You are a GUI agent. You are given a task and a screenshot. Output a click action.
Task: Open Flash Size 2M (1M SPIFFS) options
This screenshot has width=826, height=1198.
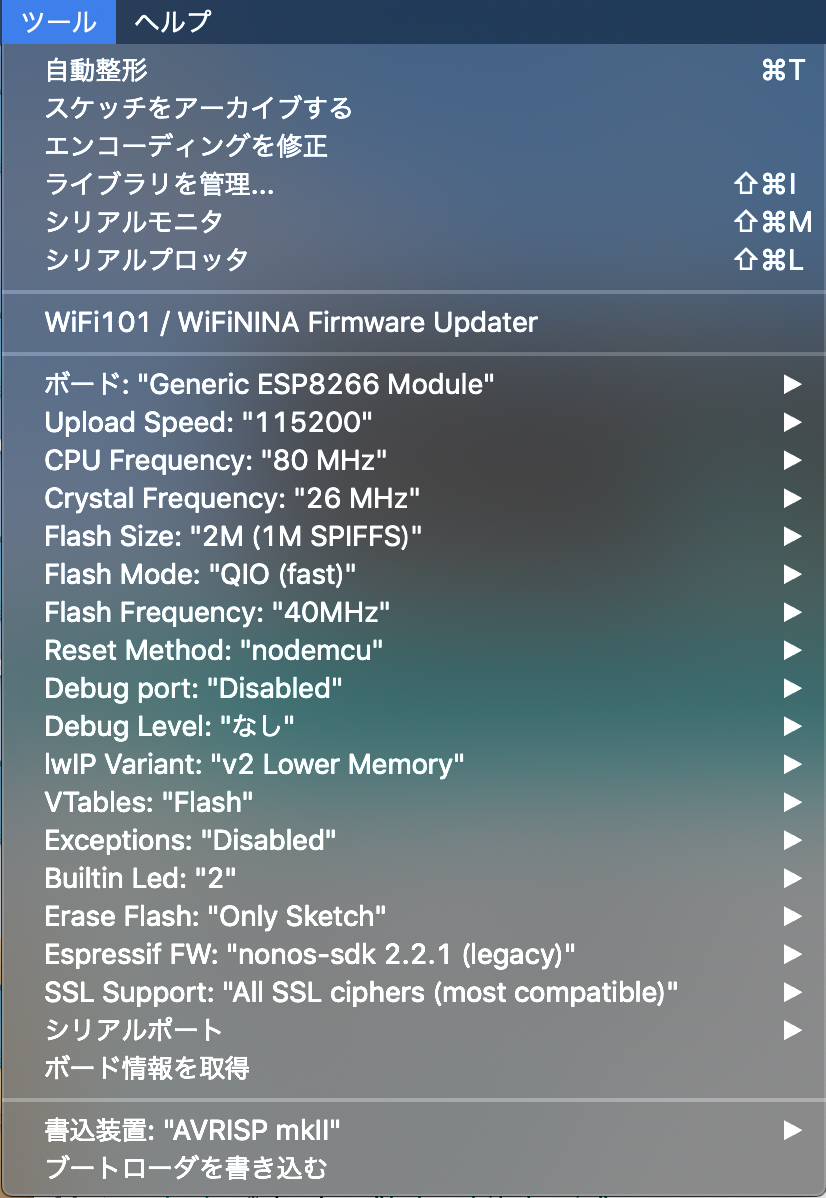[x=233, y=536]
